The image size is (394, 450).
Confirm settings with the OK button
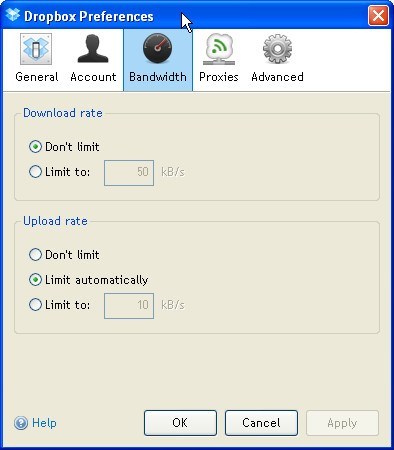pos(180,423)
